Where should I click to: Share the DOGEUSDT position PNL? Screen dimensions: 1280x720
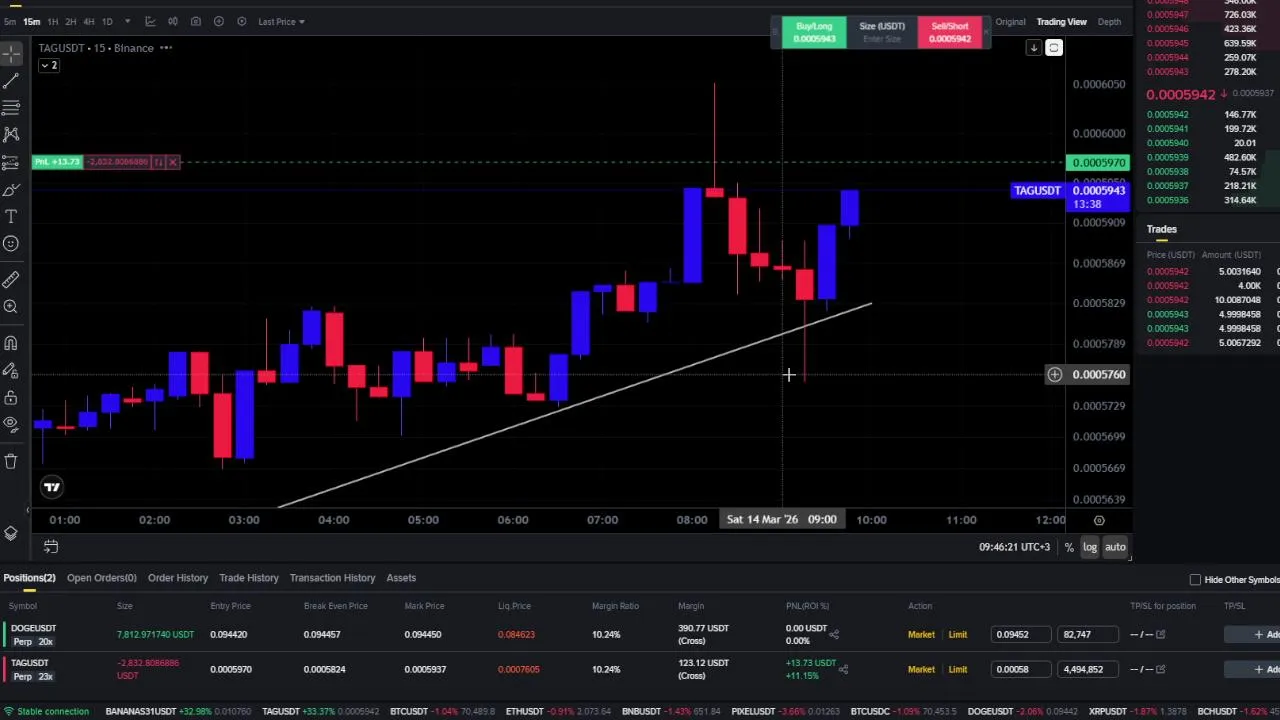(x=833, y=634)
